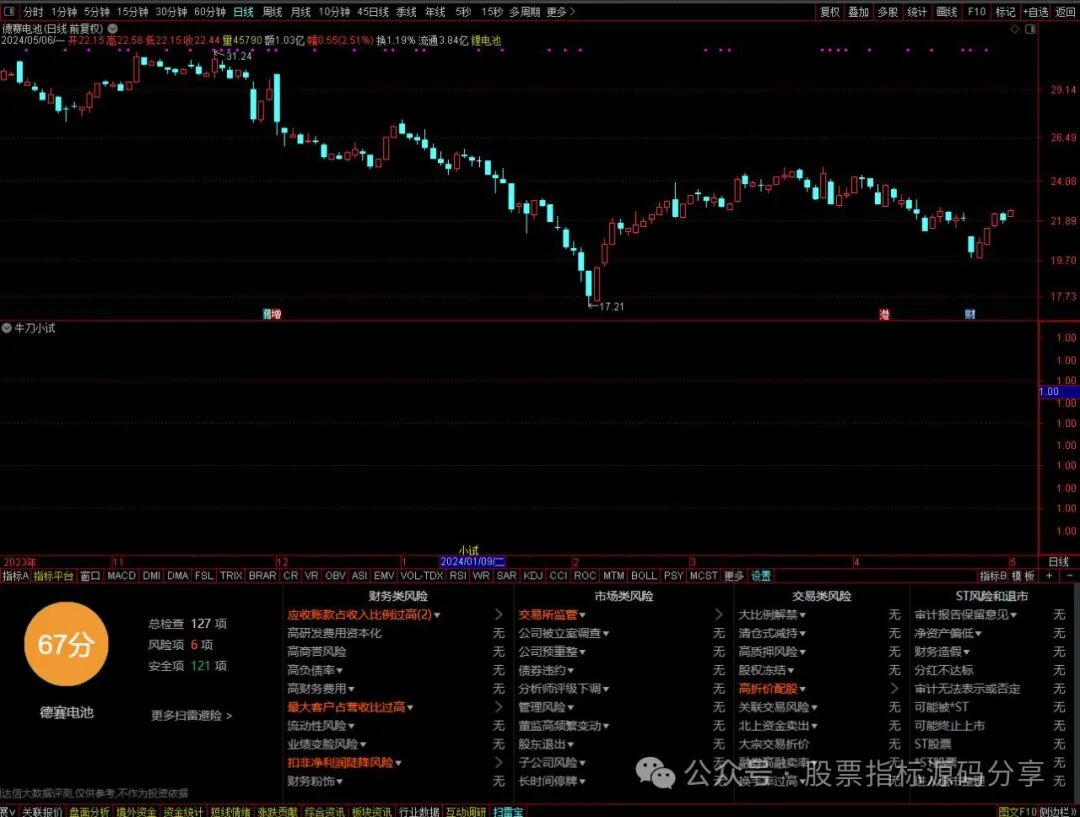Image resolution: width=1080 pixels, height=817 pixels.
Task: Open the 更多 periods dropdown in top bar
Action: point(561,12)
